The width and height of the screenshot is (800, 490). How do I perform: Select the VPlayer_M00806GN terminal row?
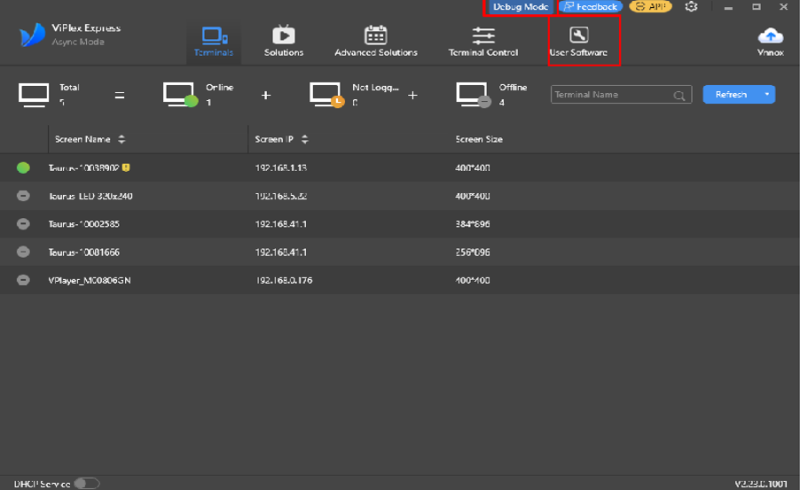tap(300, 280)
